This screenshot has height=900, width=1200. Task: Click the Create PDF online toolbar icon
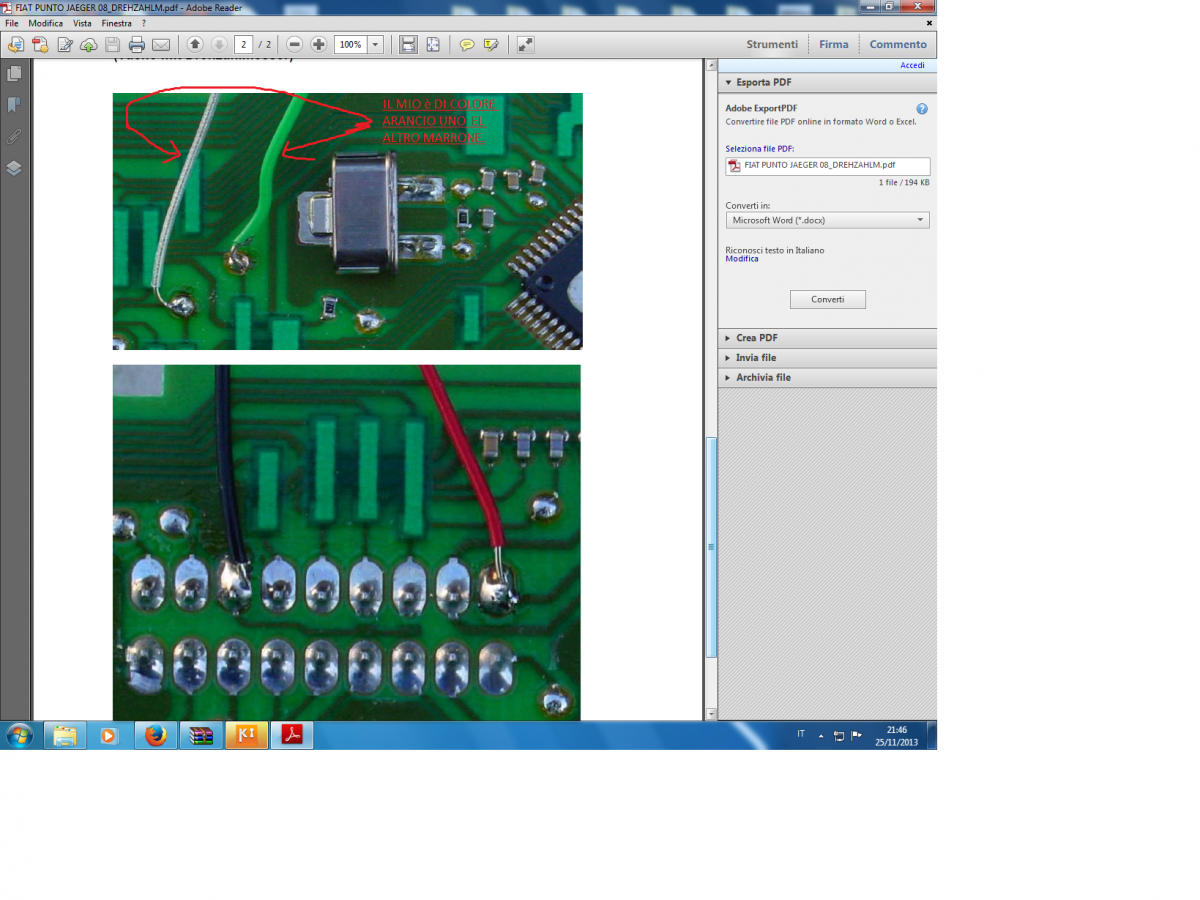[x=40, y=44]
